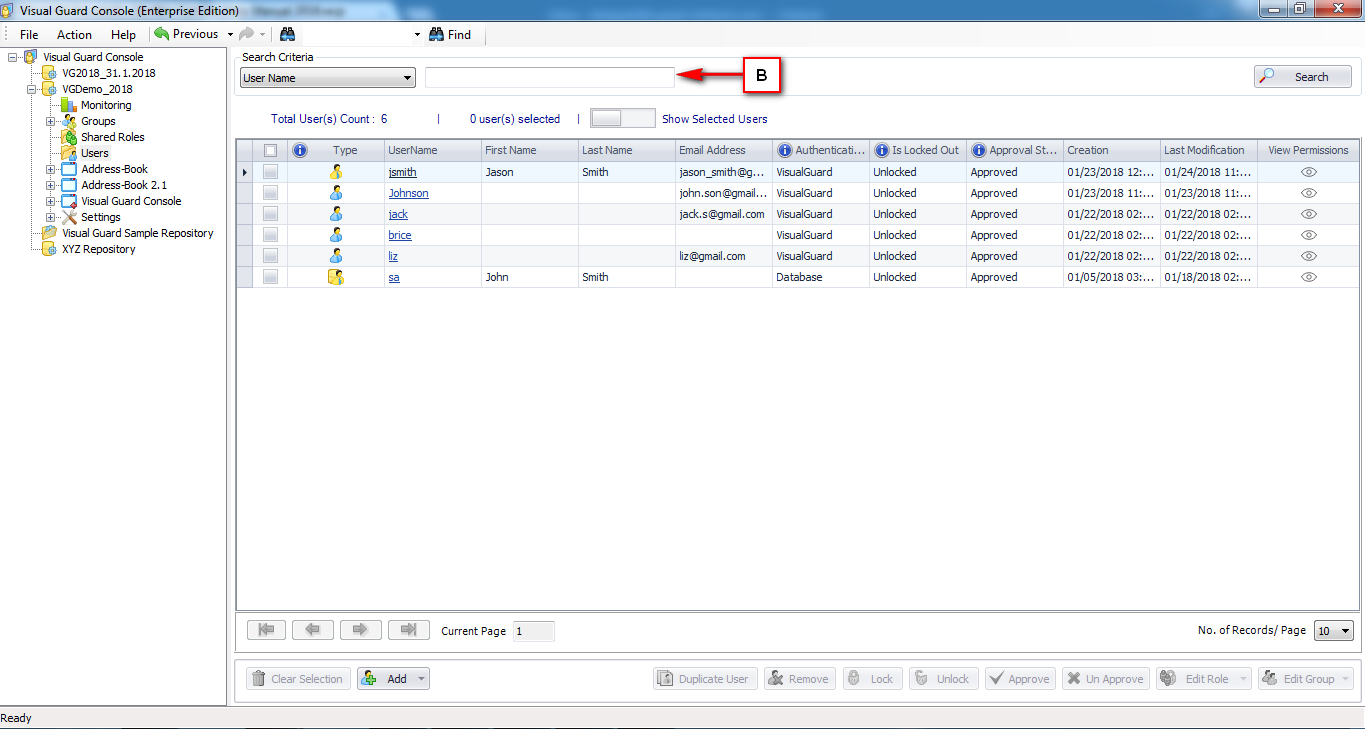
Task: Enable the Show Selected Users switch
Action: click(622, 118)
